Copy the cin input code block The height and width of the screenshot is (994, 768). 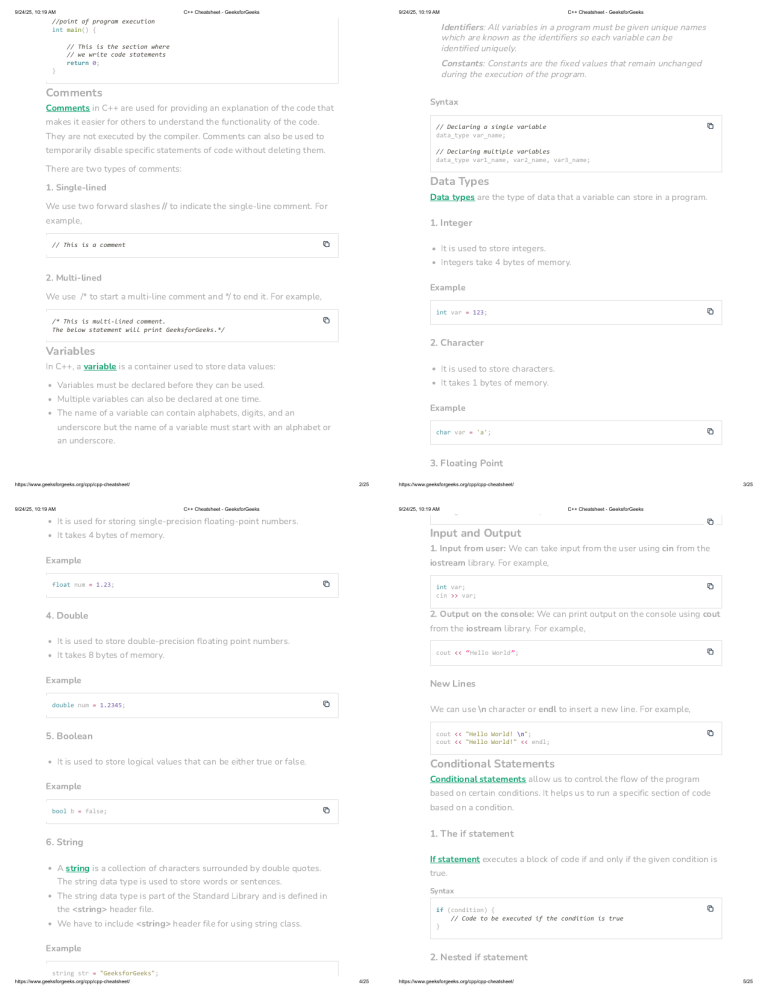coord(710,586)
